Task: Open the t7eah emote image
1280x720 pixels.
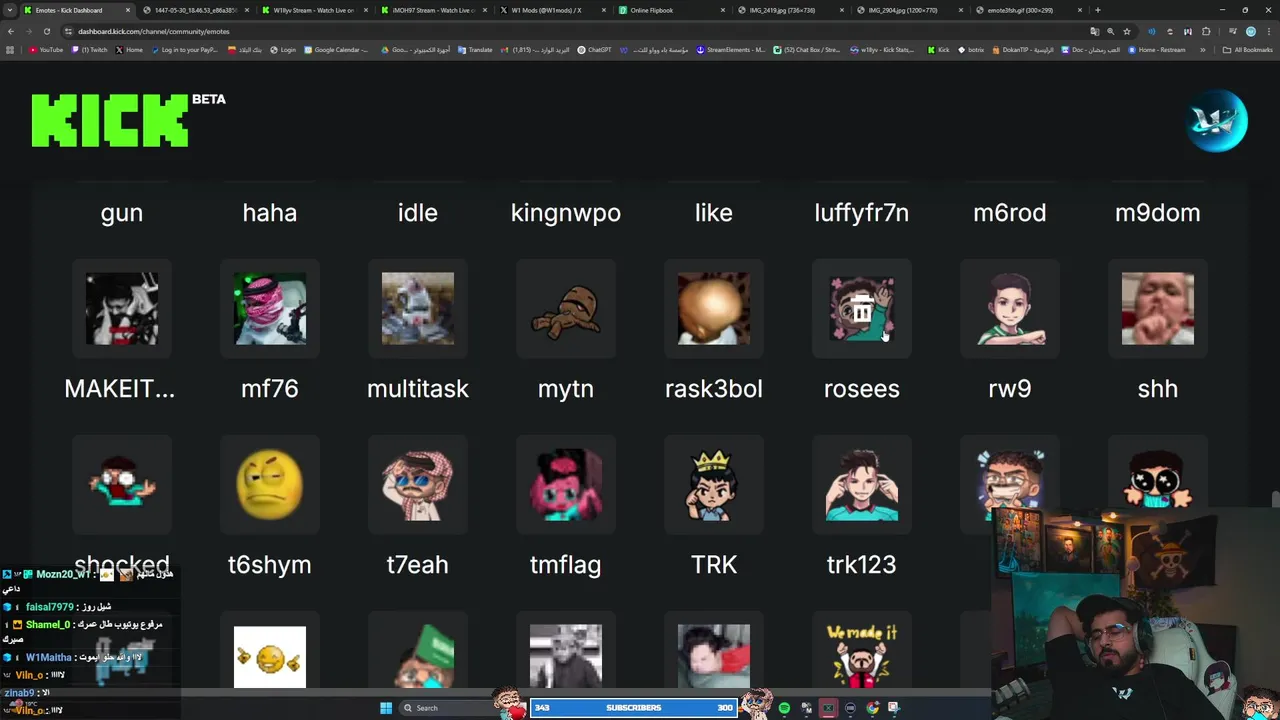Action: click(418, 484)
